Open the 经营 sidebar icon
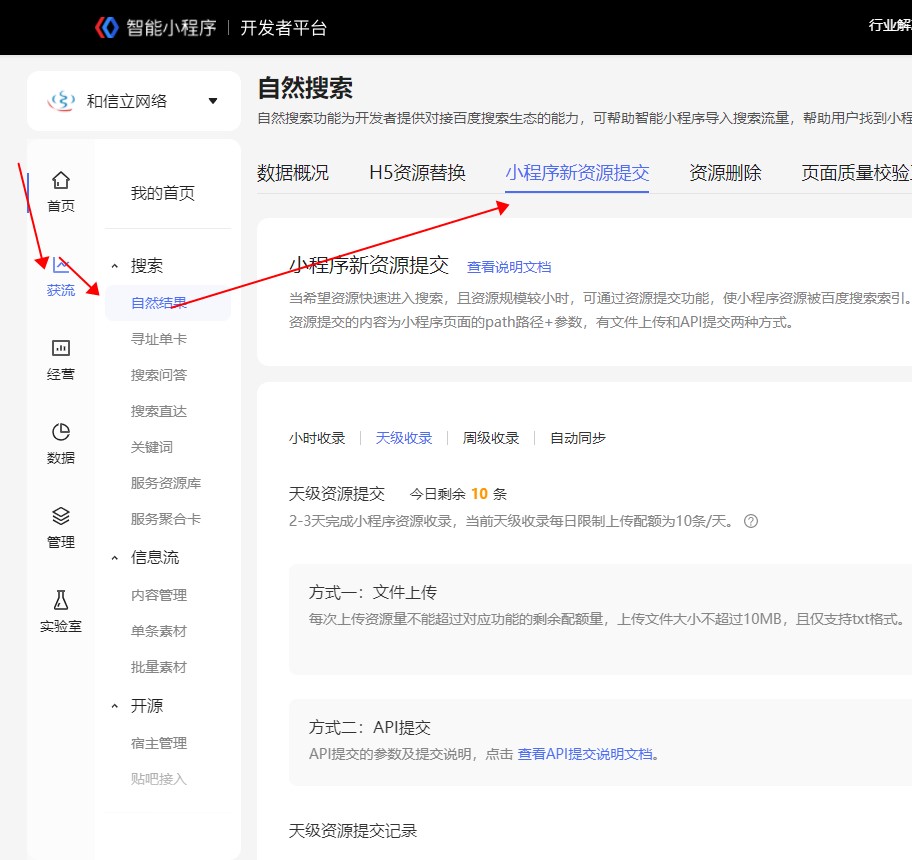This screenshot has width=912, height=860. click(60, 348)
